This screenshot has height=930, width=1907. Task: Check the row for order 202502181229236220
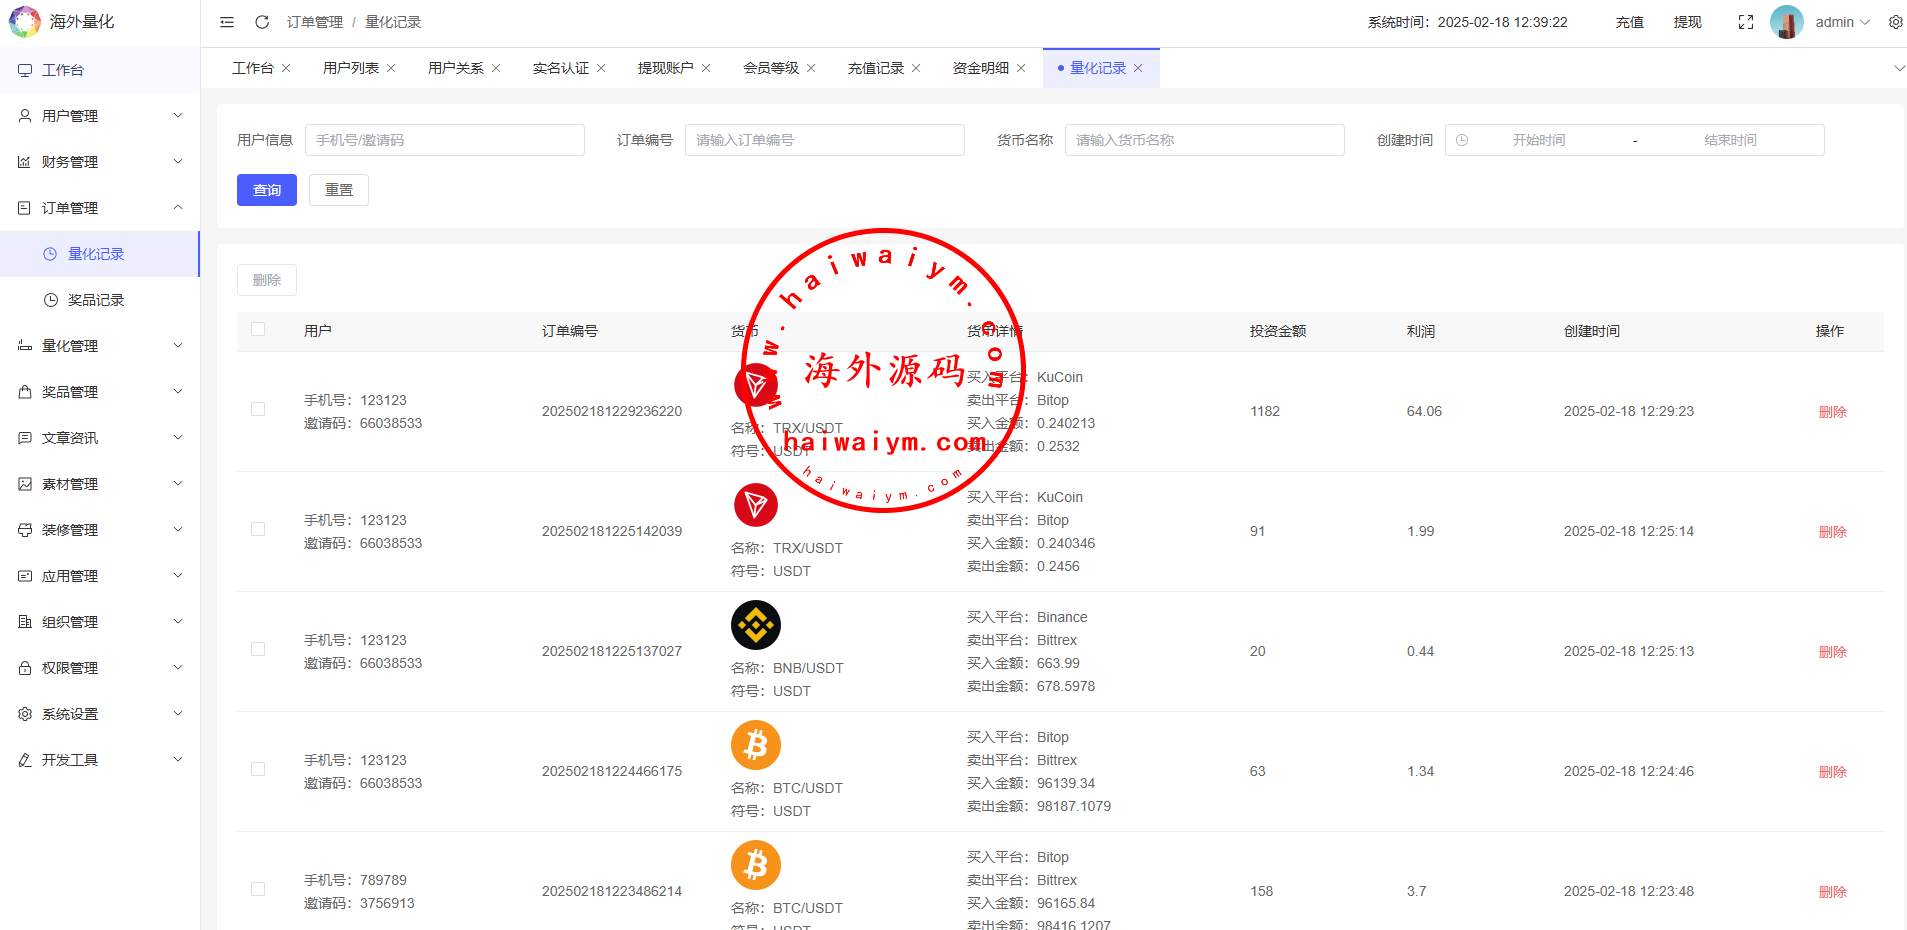[258, 410]
